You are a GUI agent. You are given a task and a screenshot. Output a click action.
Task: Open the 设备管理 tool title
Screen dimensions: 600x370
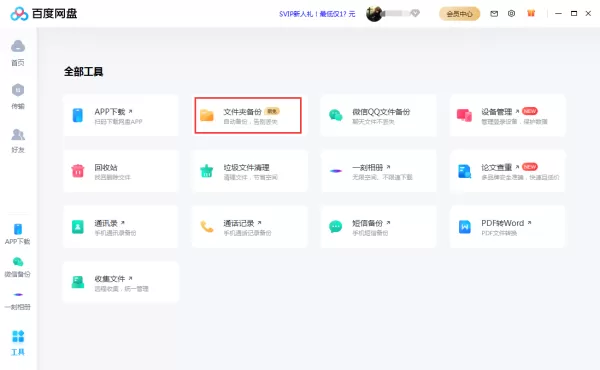coord(496,111)
